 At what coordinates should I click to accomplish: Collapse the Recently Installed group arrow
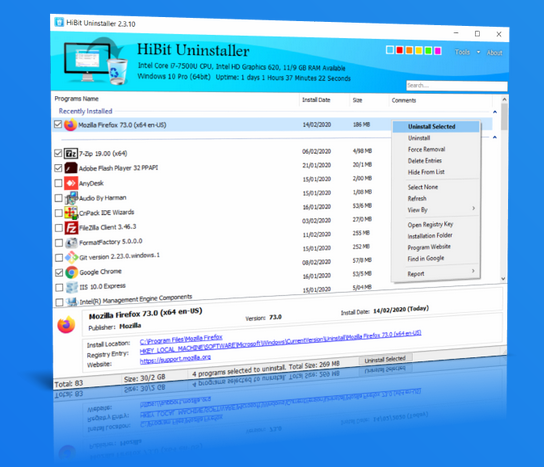pyautogui.click(x=495, y=112)
